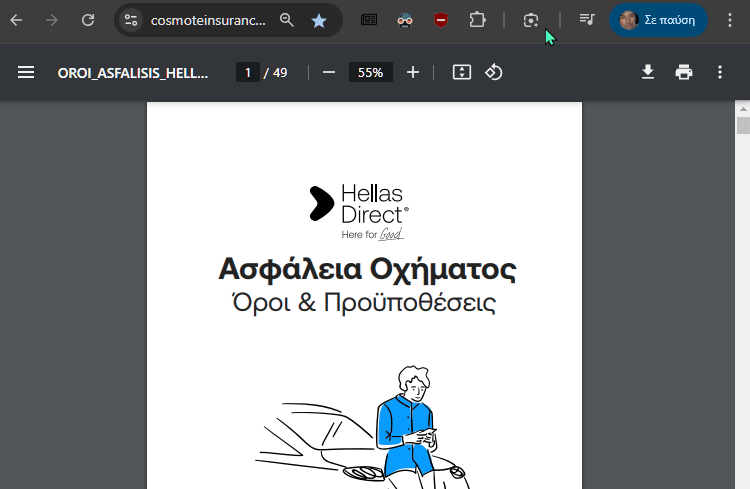
Task: Open the site information button
Action: click(131, 20)
